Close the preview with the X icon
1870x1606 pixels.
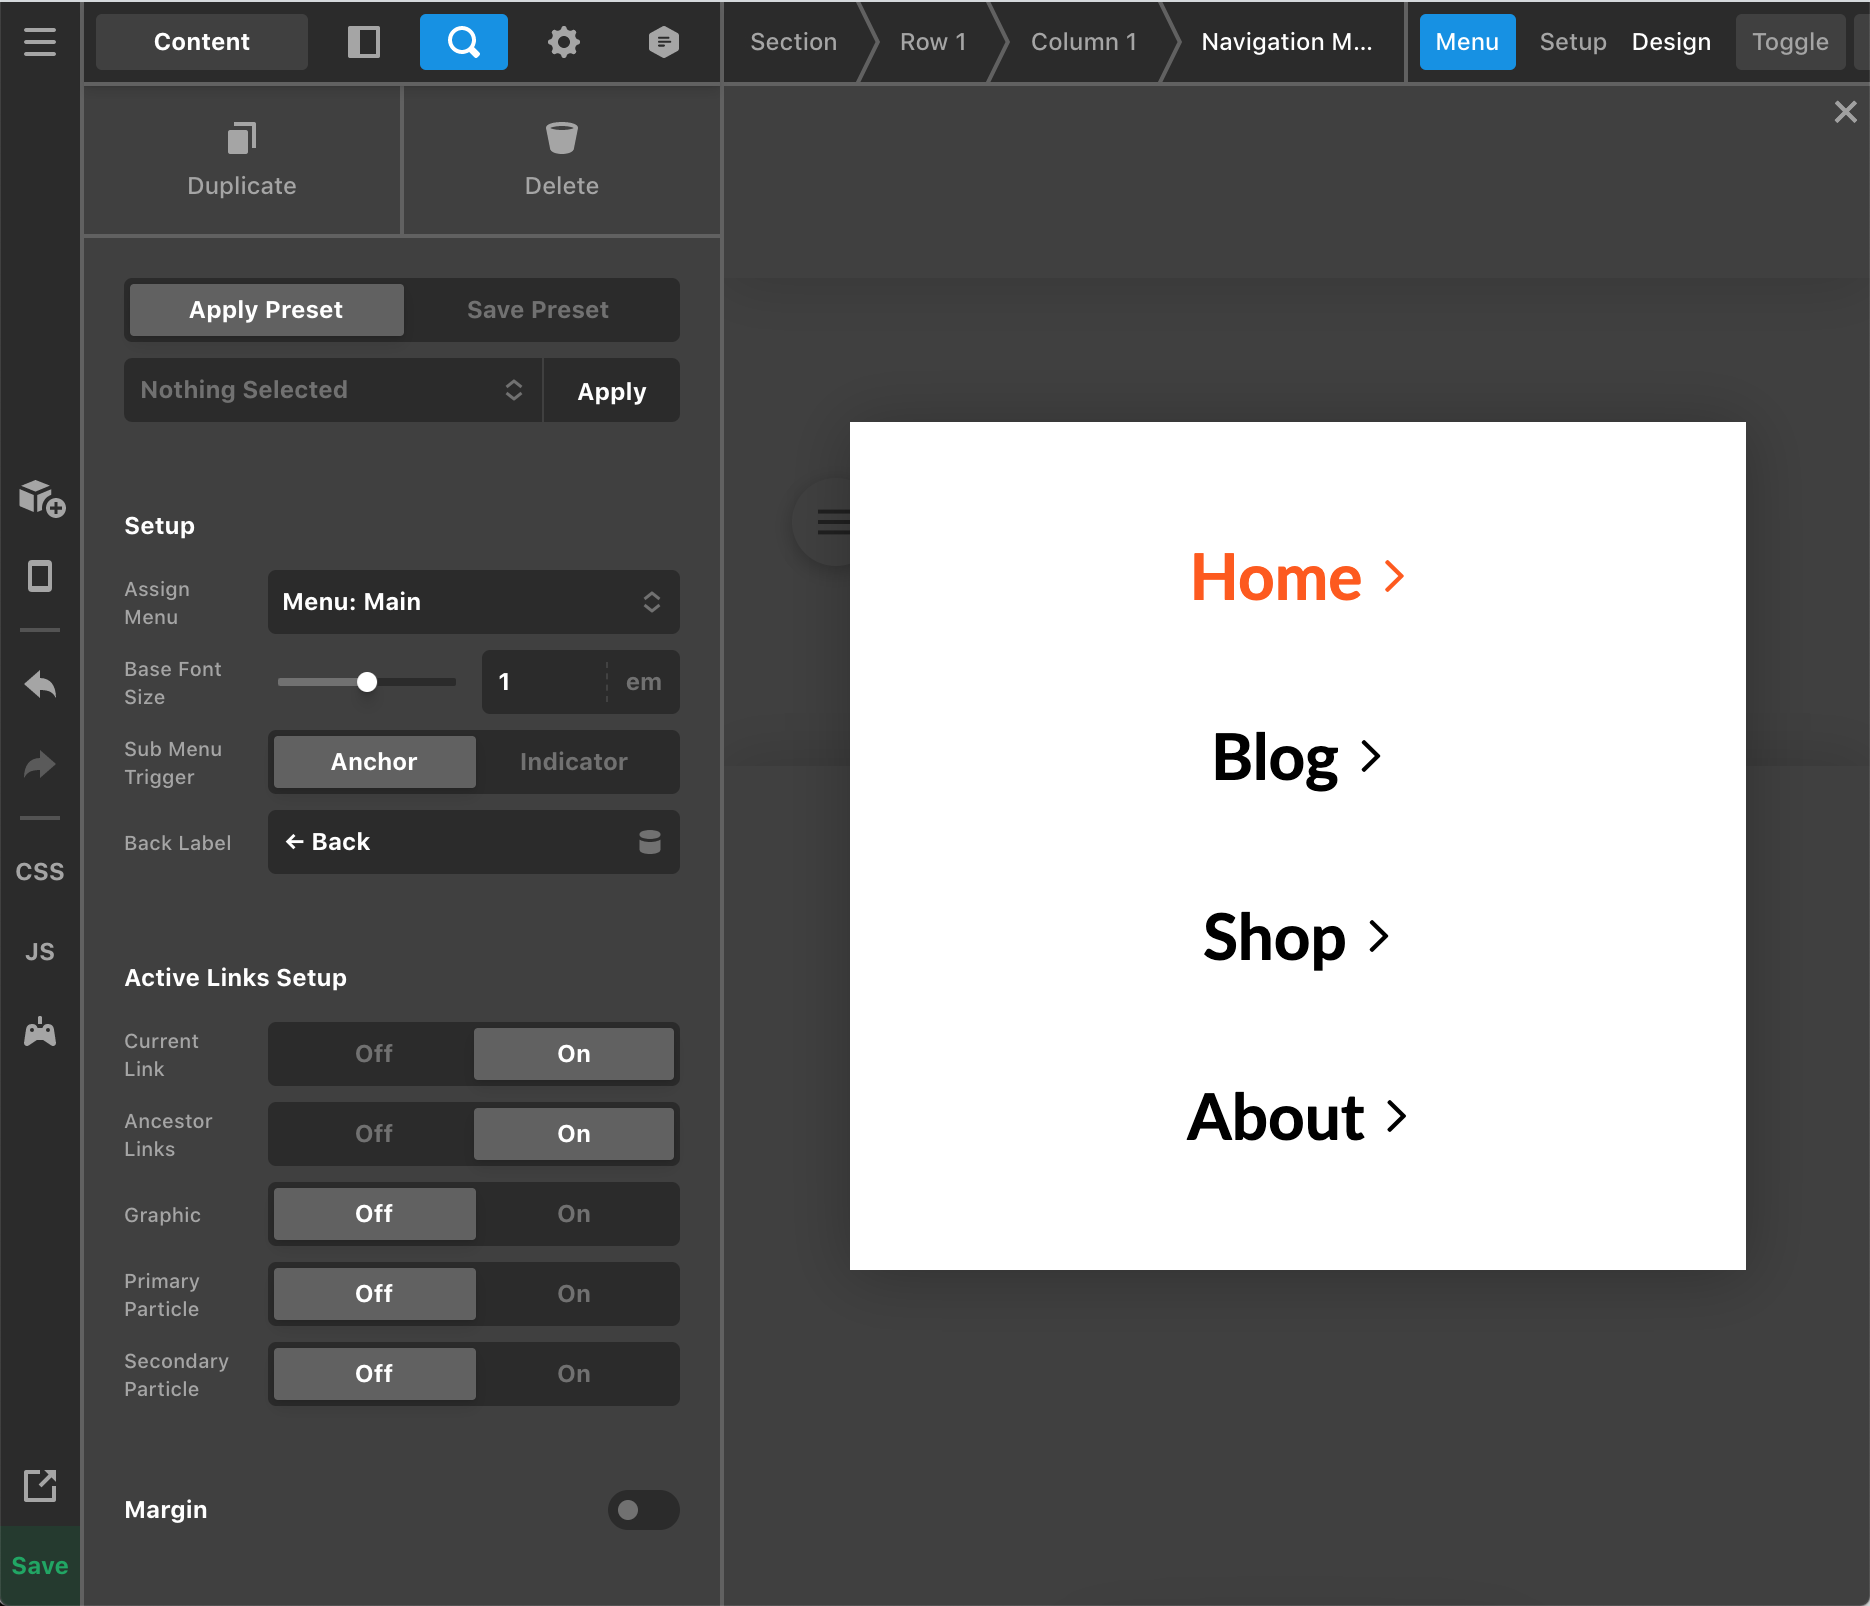(1846, 112)
